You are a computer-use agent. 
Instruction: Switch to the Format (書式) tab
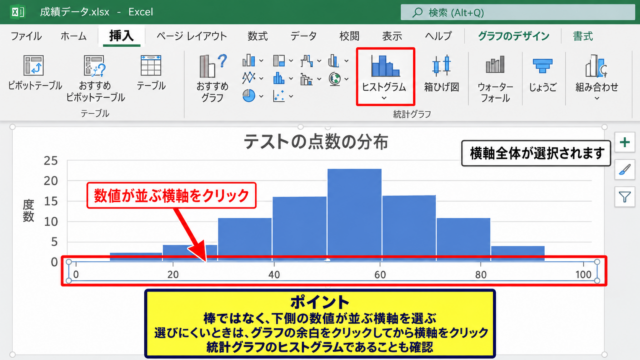[x=582, y=36]
